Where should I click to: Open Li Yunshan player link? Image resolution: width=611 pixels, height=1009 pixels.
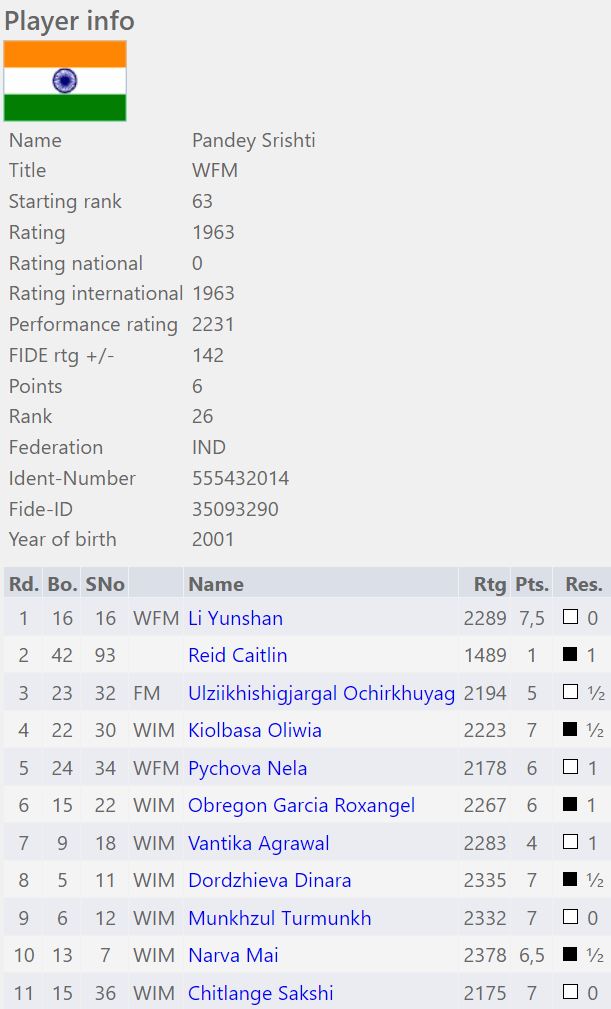pyautogui.click(x=235, y=618)
